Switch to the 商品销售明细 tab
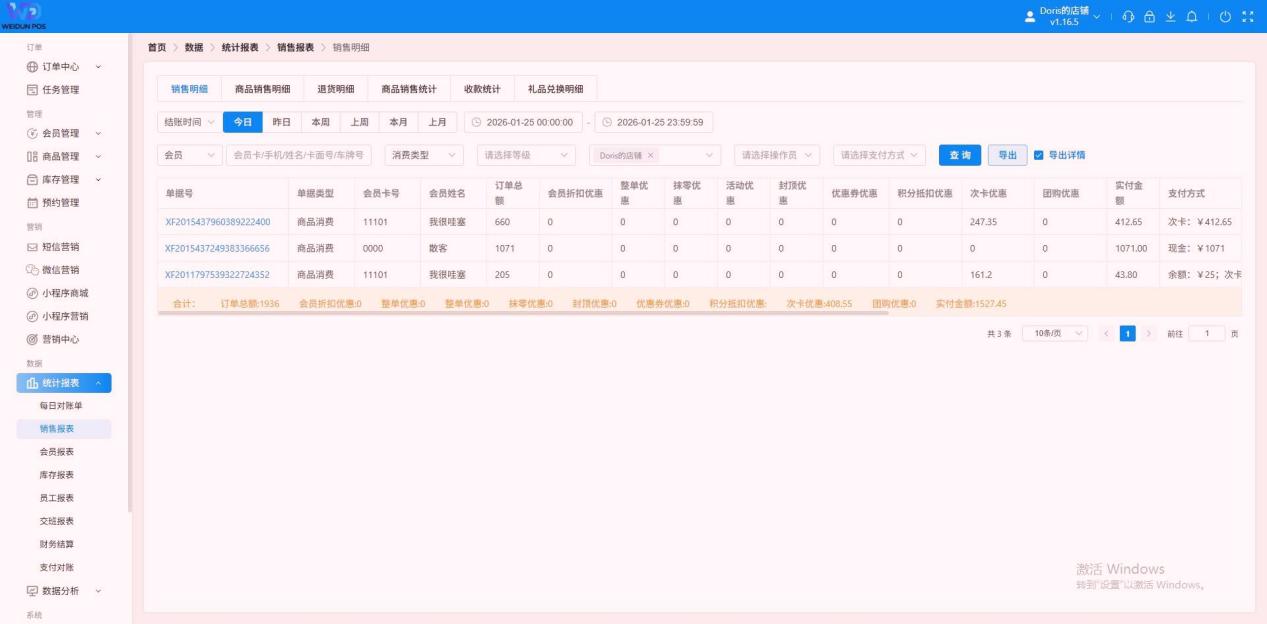 point(262,89)
